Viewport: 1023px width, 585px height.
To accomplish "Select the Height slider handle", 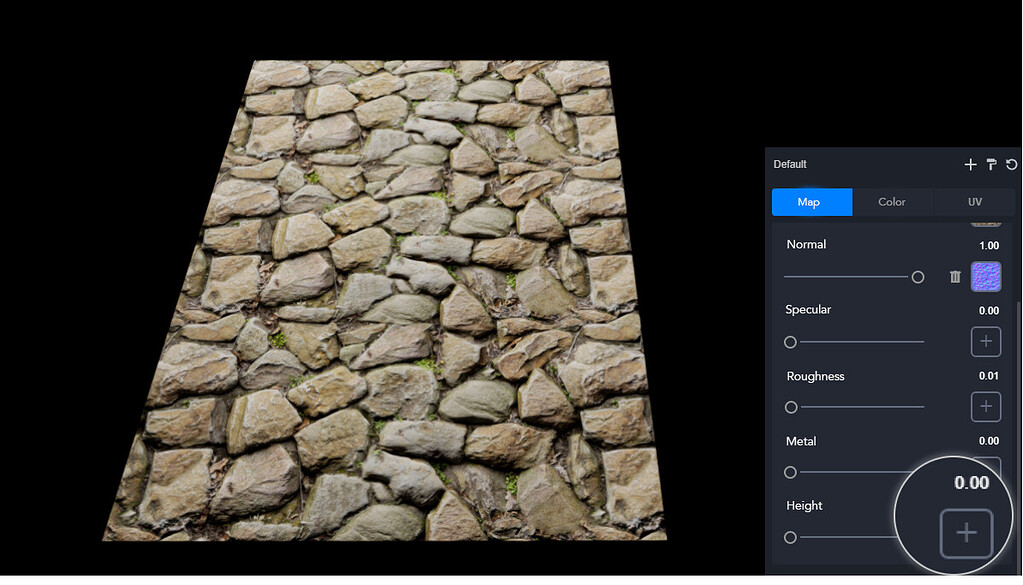I will pos(790,537).
